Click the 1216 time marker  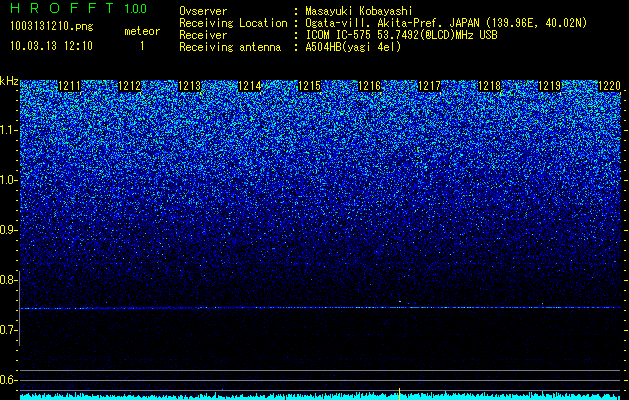point(369,86)
